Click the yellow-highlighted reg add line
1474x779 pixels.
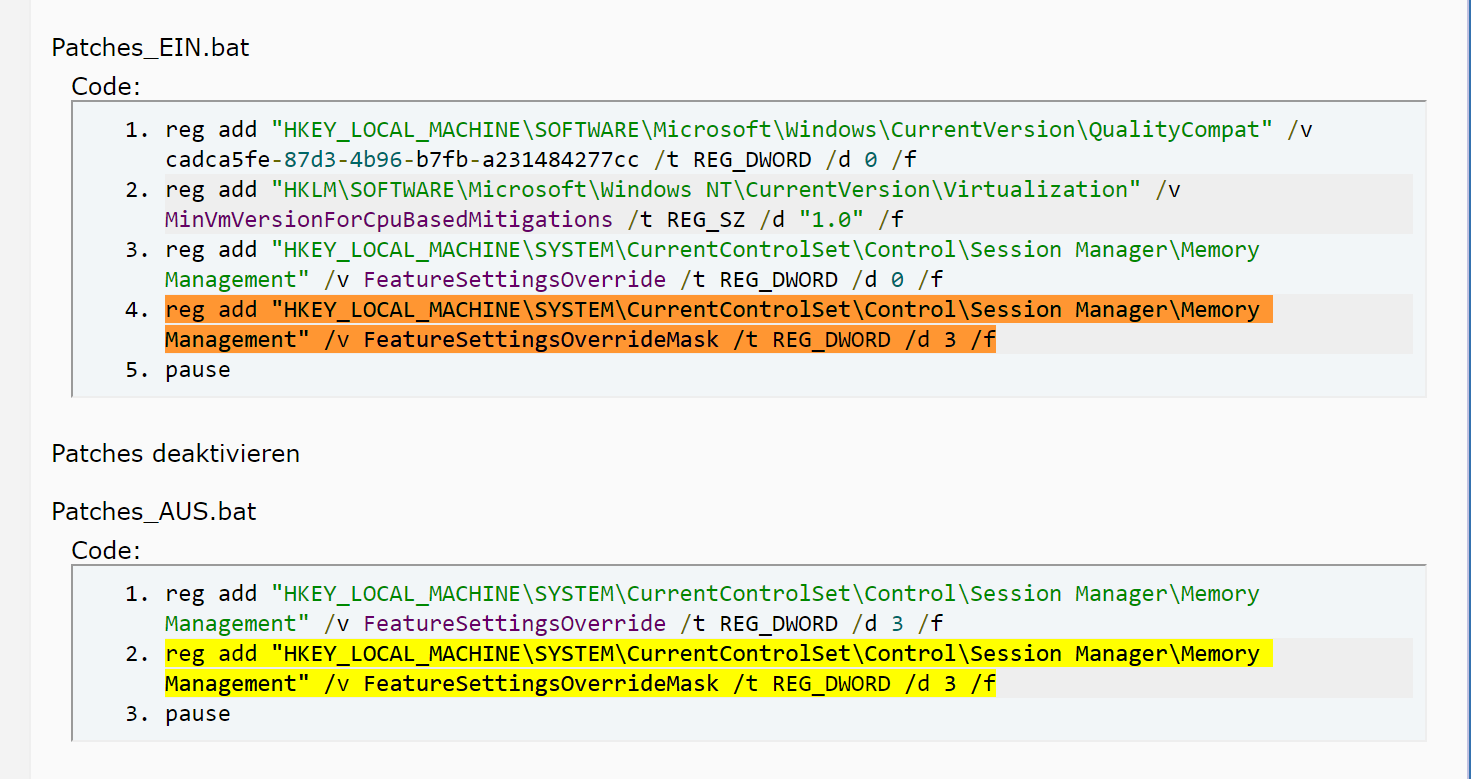(718, 654)
